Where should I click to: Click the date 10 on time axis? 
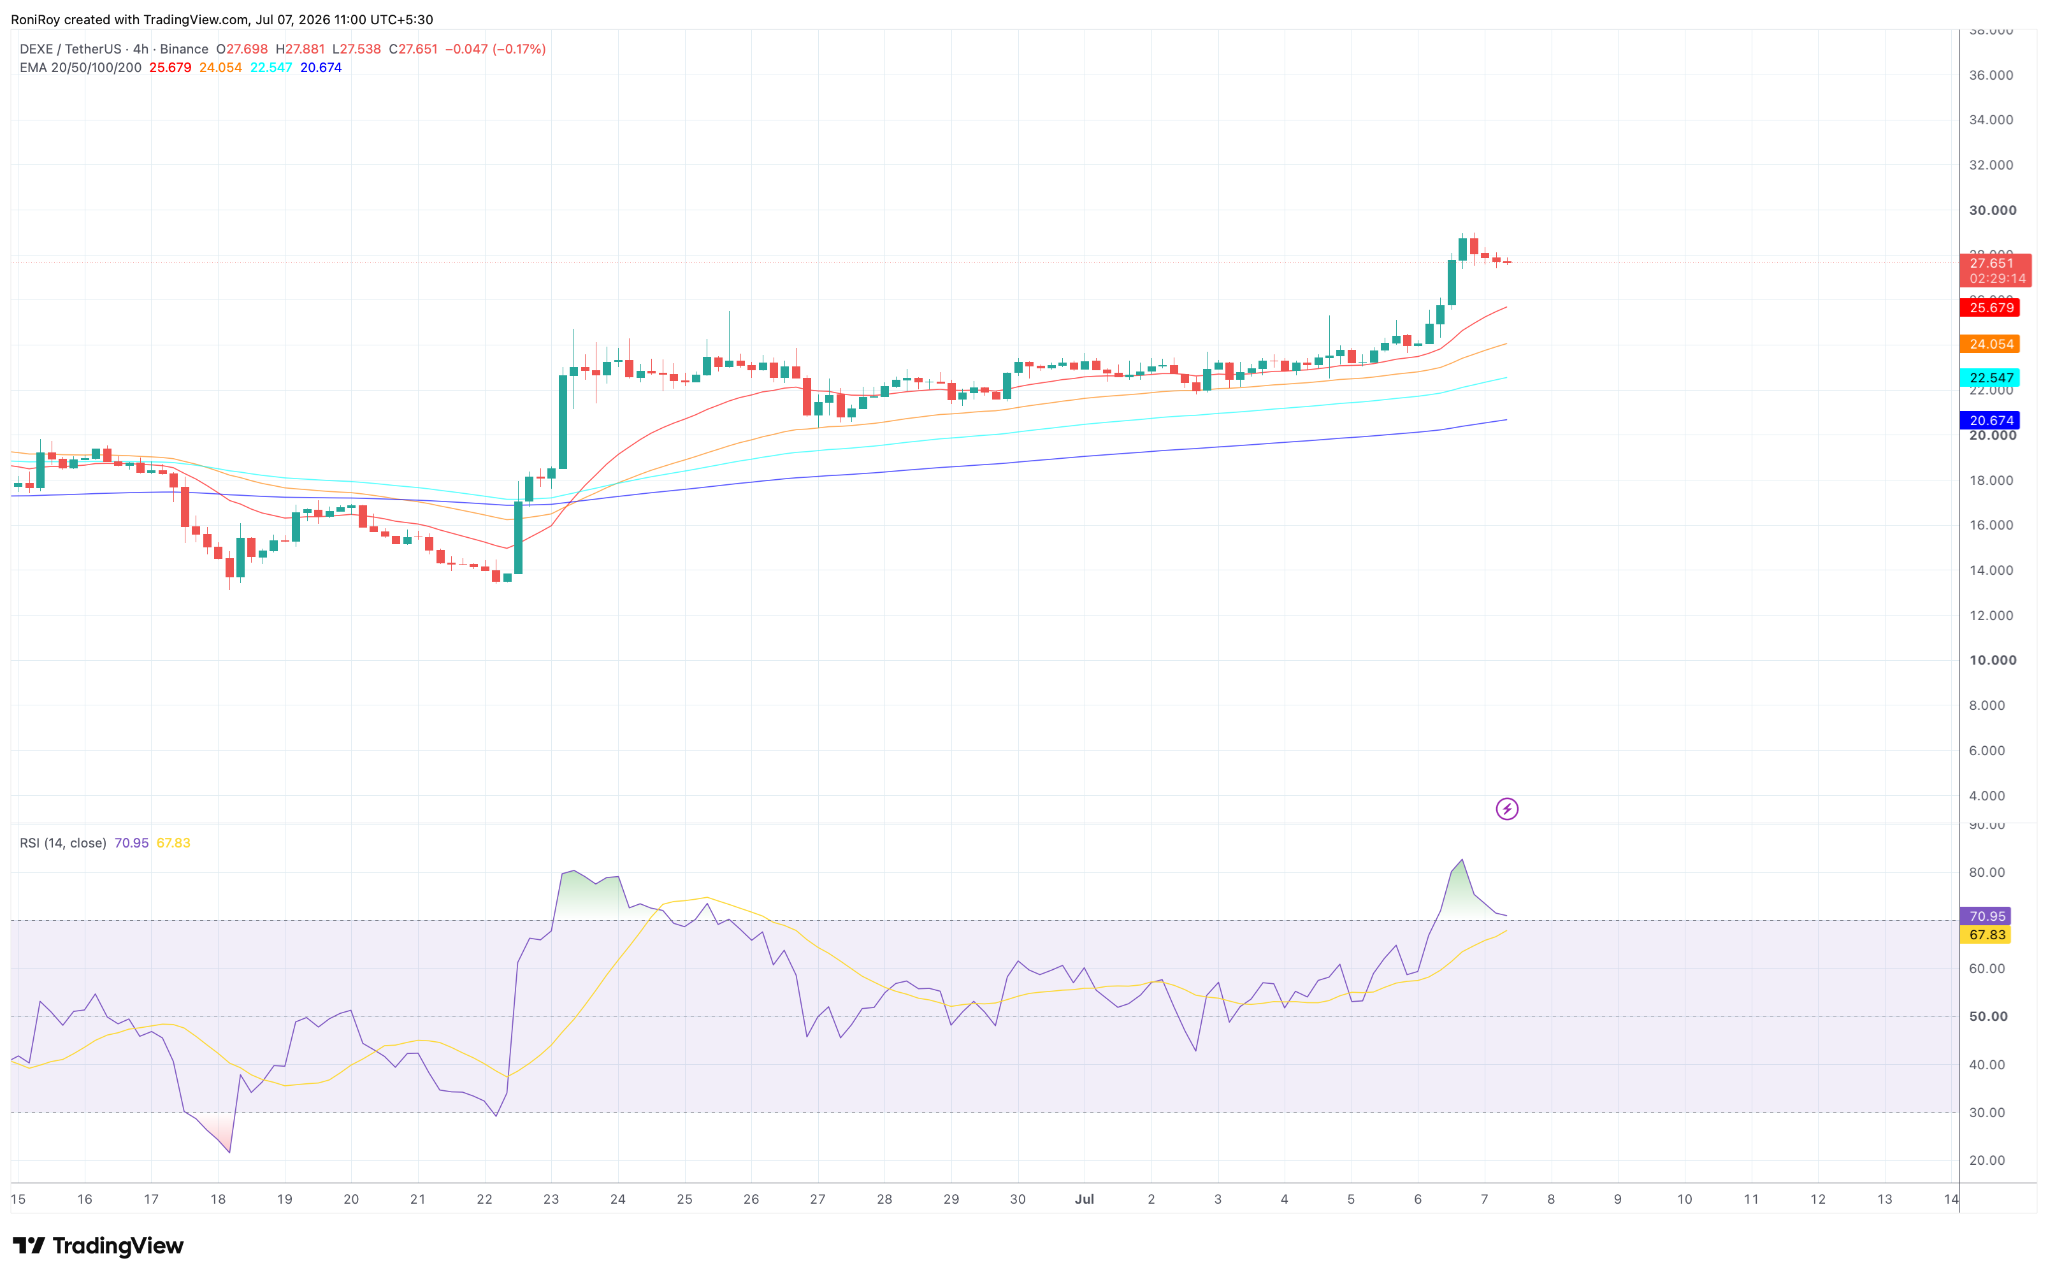tap(1684, 1199)
